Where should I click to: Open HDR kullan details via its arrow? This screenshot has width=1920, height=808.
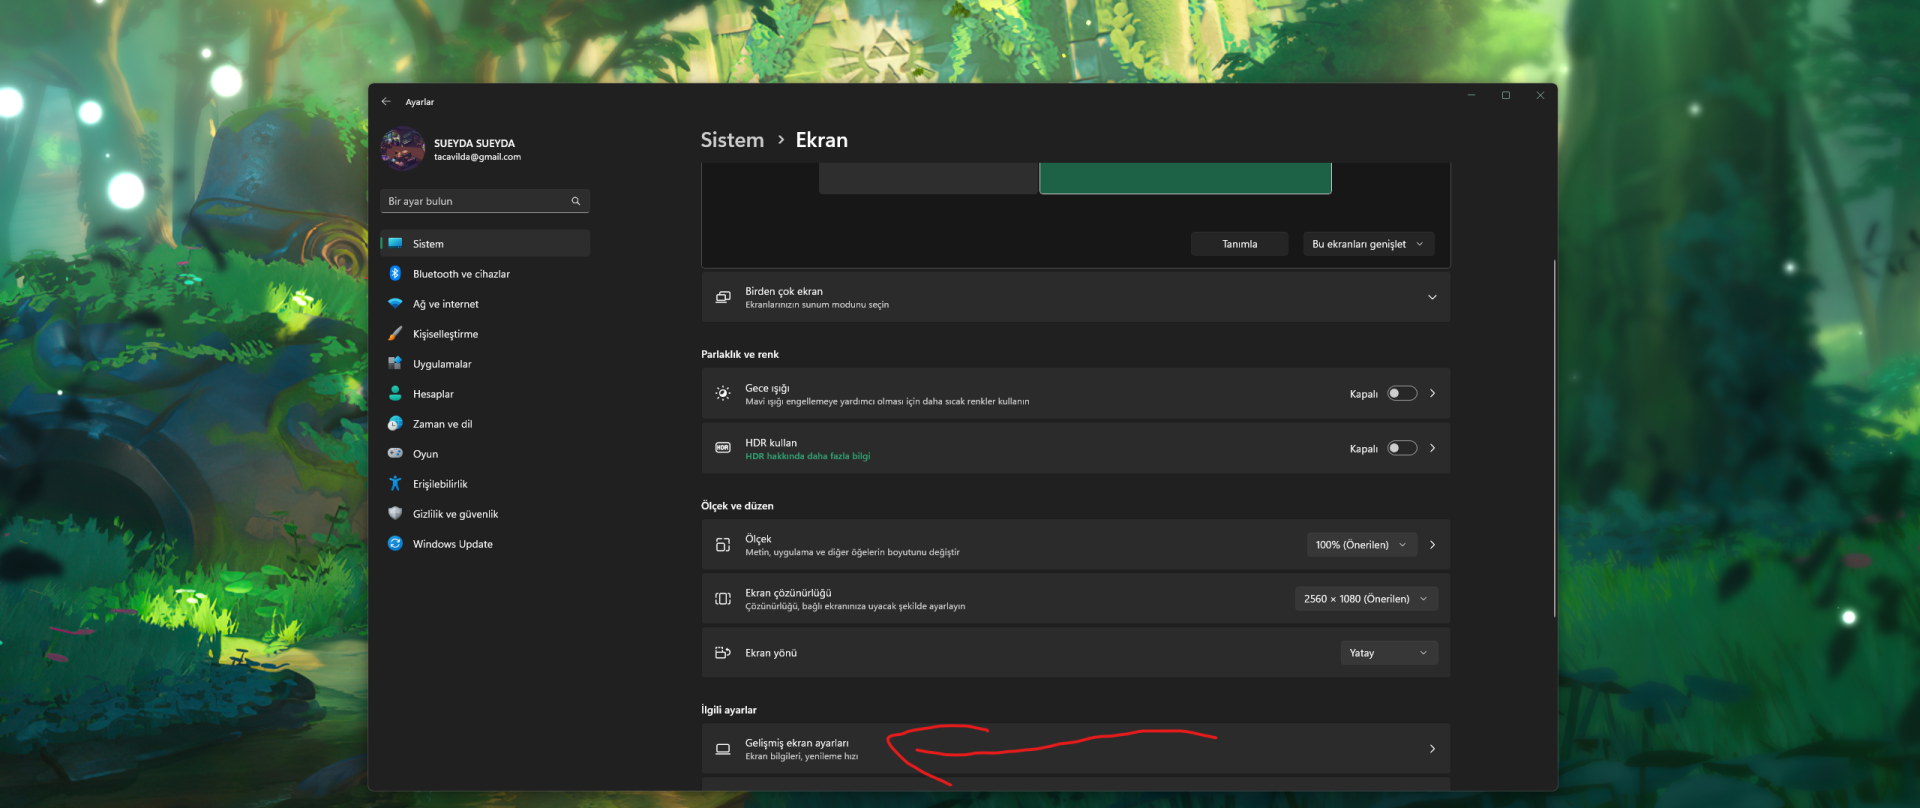1432,448
